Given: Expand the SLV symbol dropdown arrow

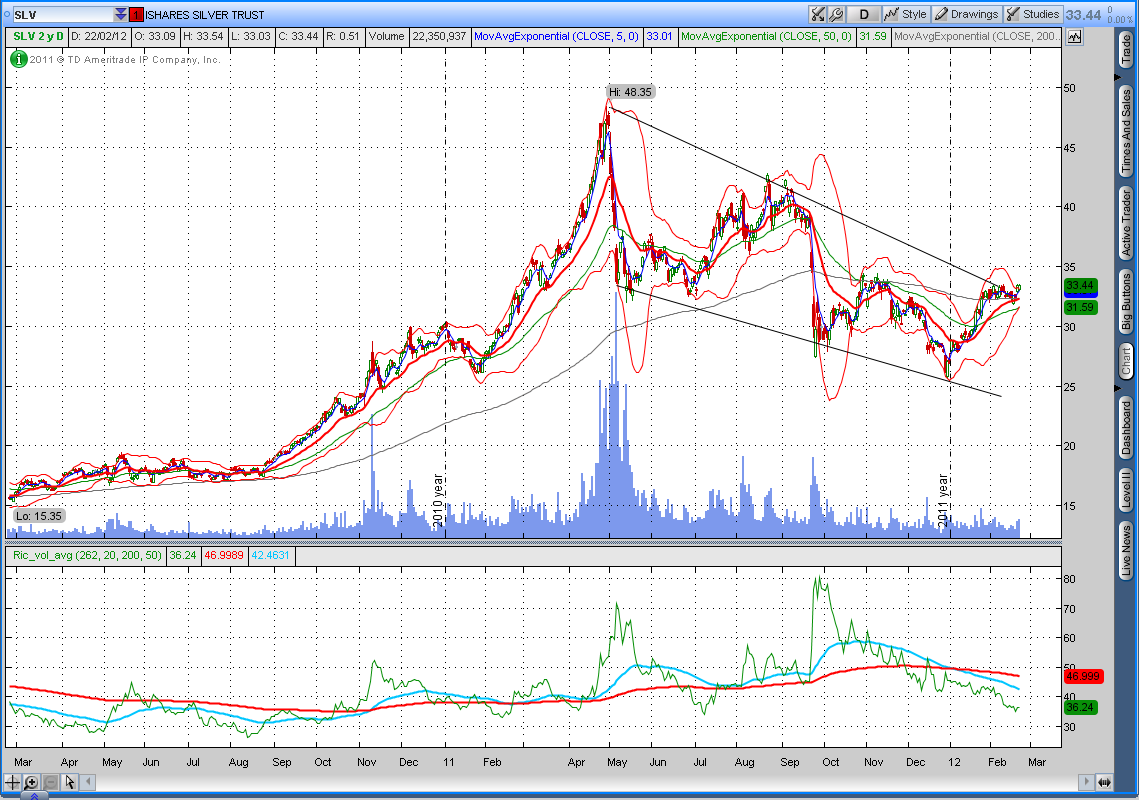Looking at the screenshot, I should pyautogui.click(x=121, y=14).
